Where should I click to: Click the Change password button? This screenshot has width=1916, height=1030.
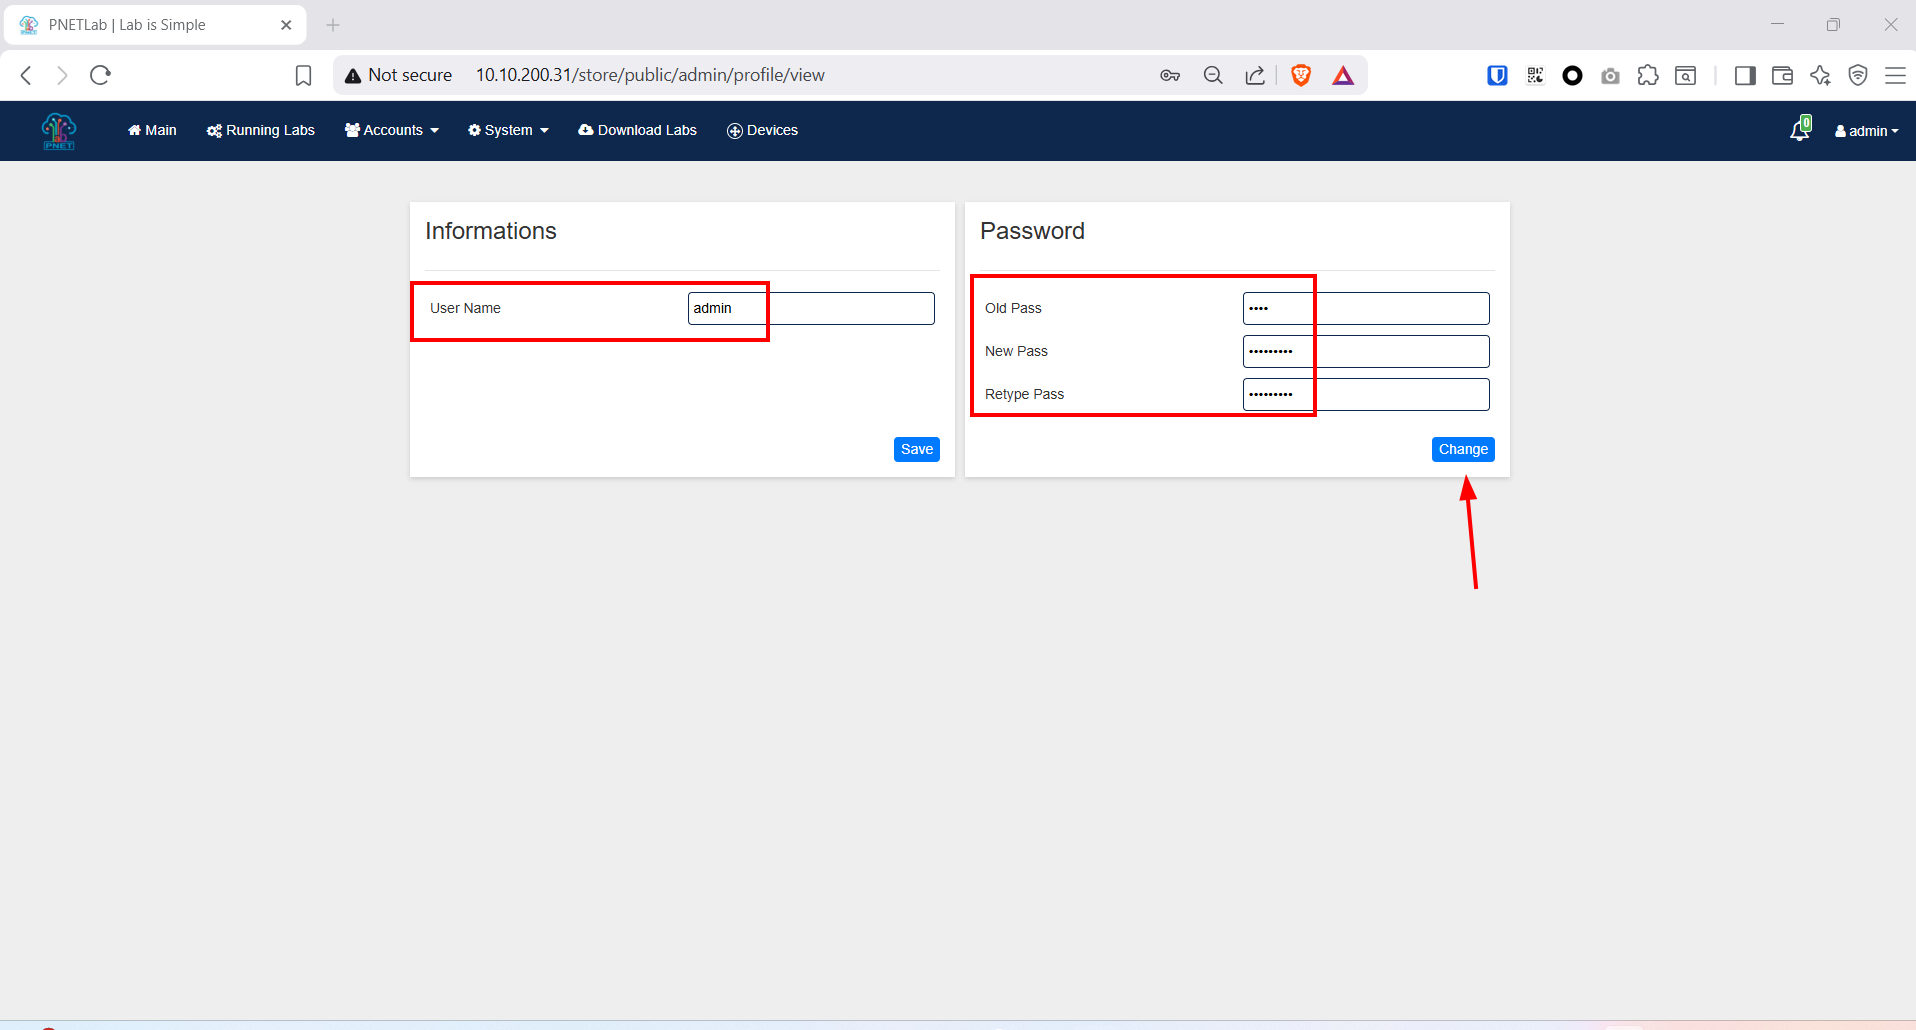[x=1463, y=449]
